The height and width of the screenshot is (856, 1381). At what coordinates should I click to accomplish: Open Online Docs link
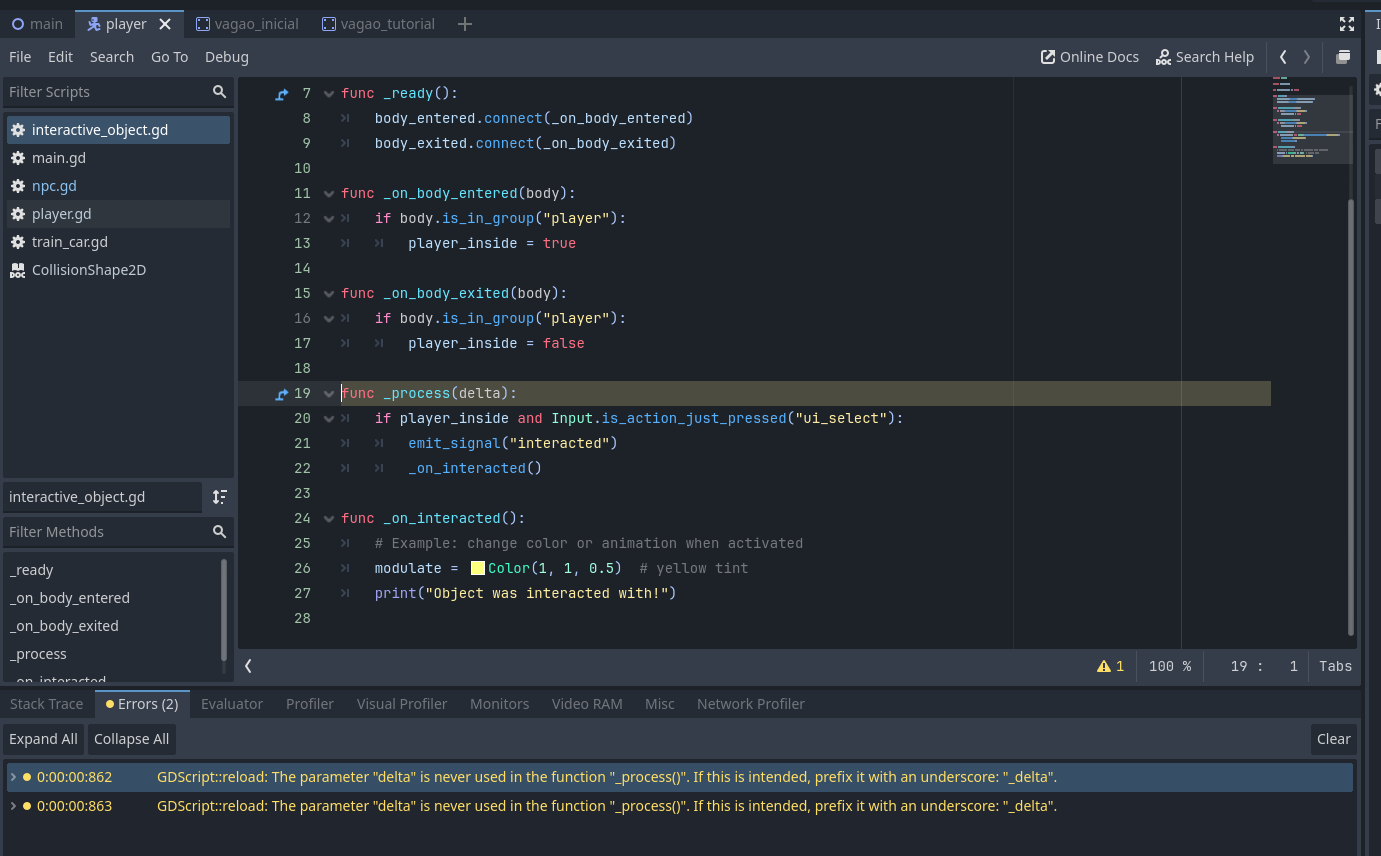(1089, 57)
